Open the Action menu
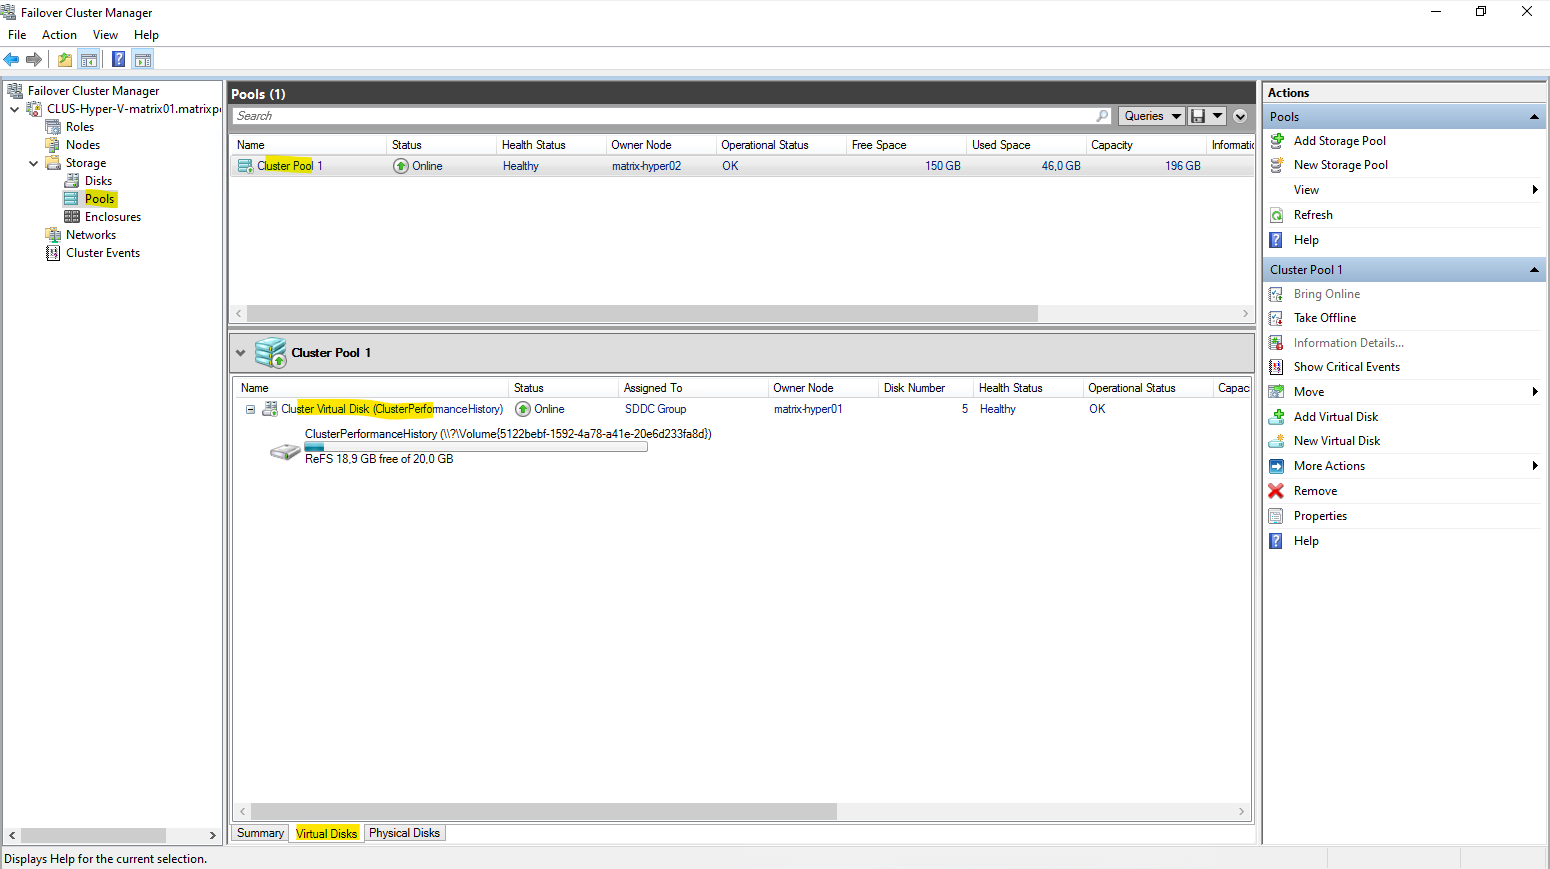This screenshot has width=1550, height=869. click(x=59, y=35)
